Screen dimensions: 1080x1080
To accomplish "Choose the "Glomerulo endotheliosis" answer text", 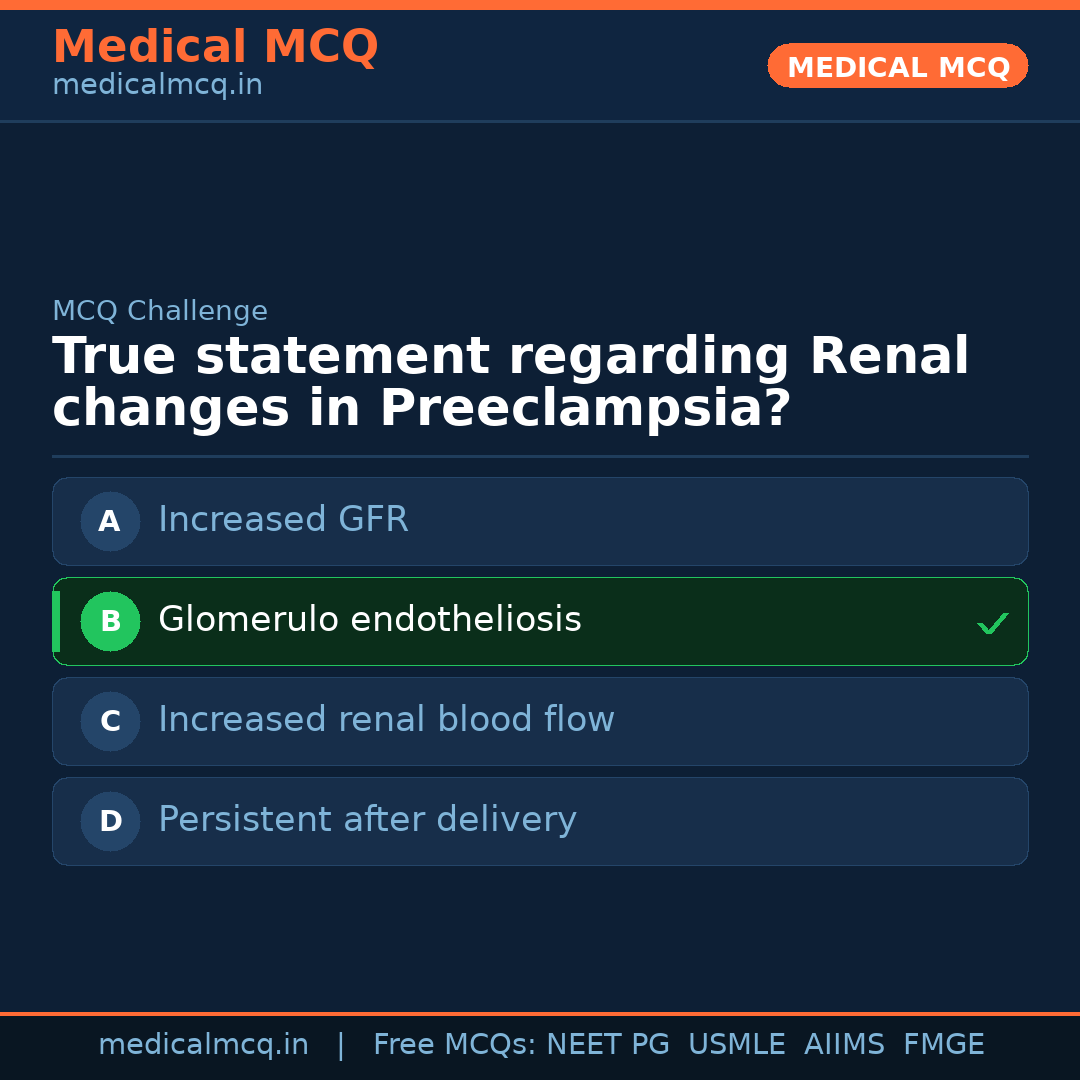I will tap(369, 620).
